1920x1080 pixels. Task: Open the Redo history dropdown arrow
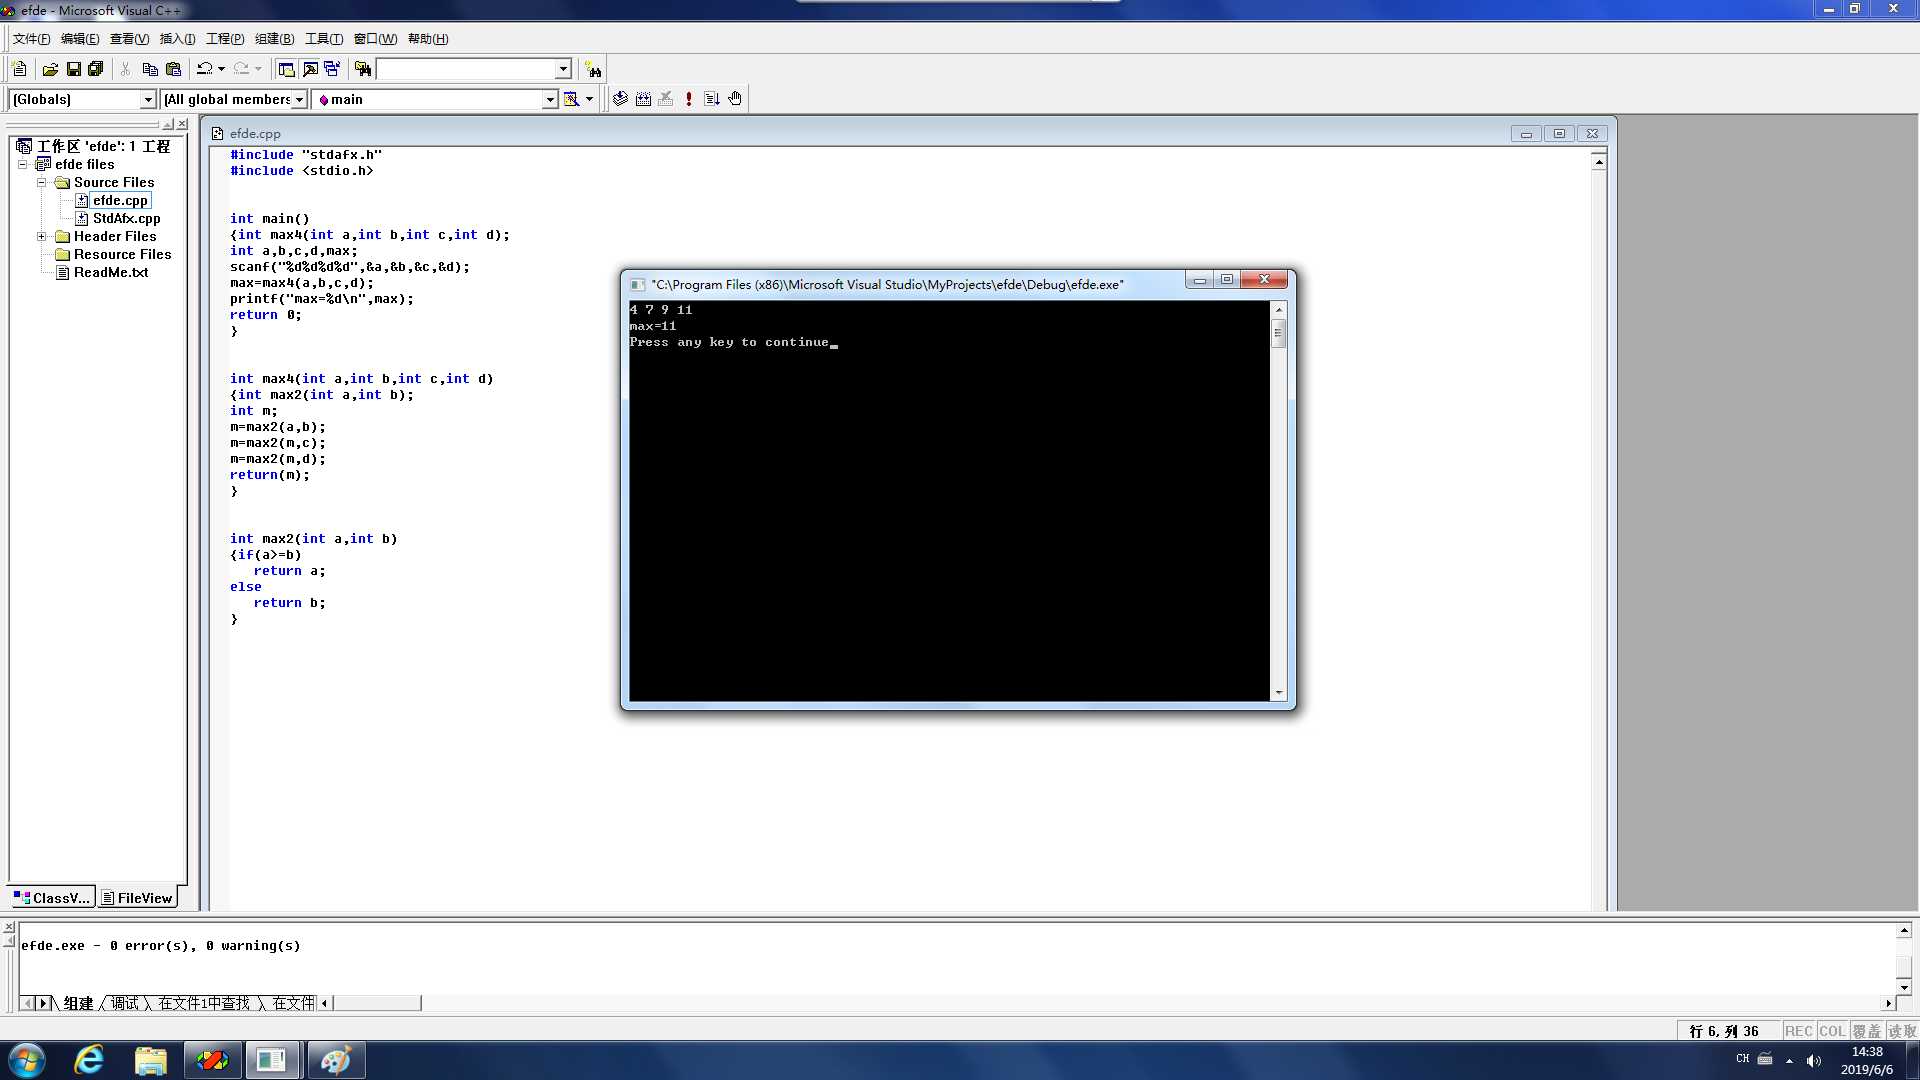(x=258, y=69)
